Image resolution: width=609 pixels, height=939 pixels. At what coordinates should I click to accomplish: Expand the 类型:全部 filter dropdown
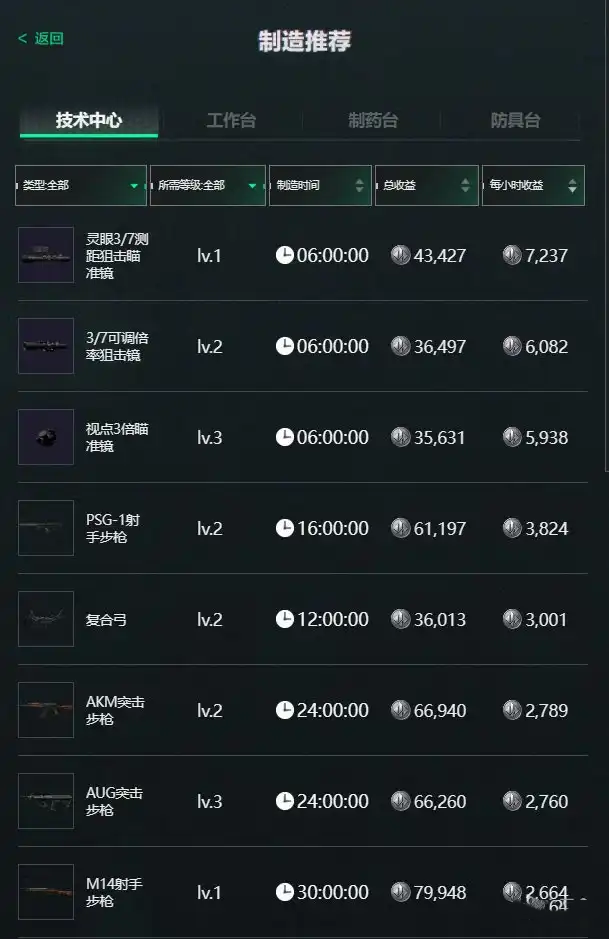81,185
